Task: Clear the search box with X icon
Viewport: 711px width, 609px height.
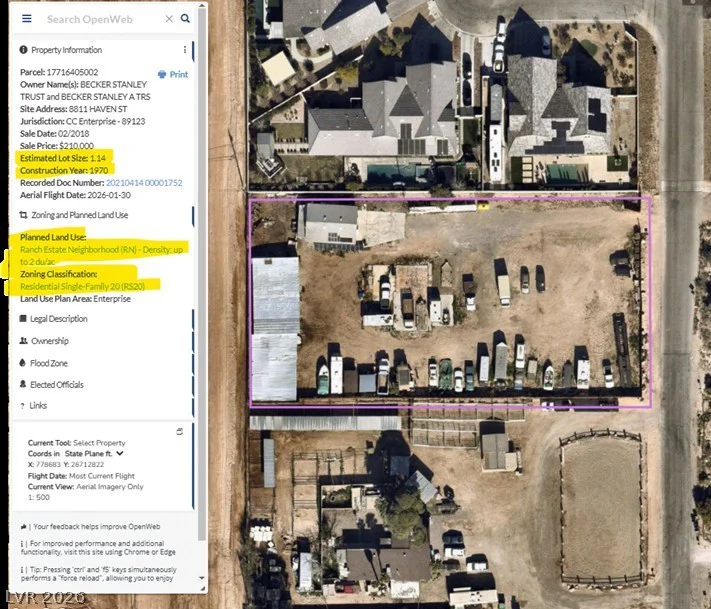Action: [x=169, y=19]
